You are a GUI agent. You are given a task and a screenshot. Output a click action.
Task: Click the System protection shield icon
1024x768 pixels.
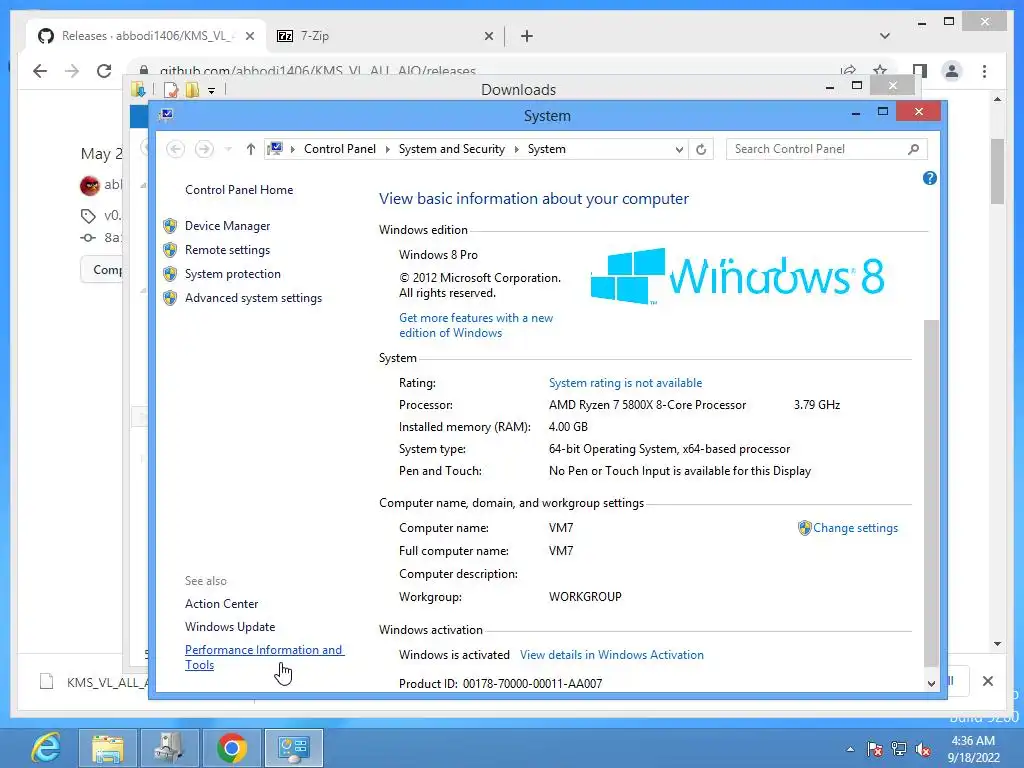(x=170, y=274)
